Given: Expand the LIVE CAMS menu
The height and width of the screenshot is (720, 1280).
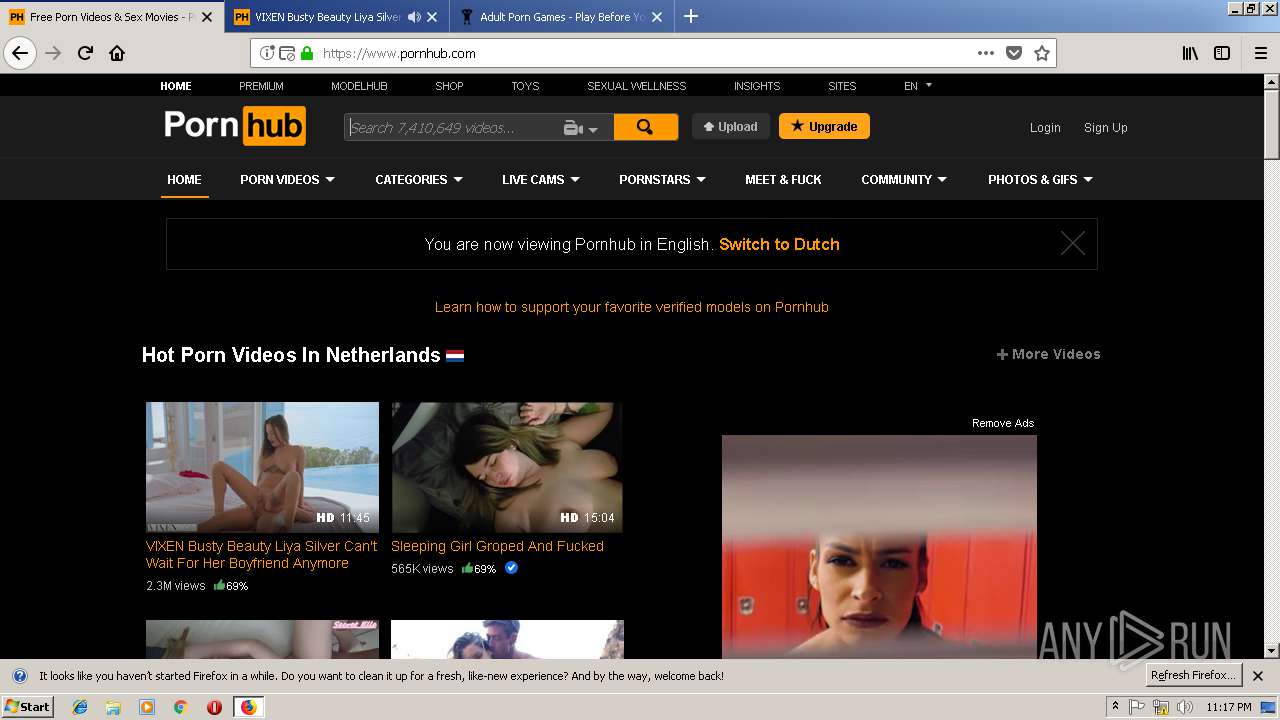Looking at the screenshot, I should [541, 180].
